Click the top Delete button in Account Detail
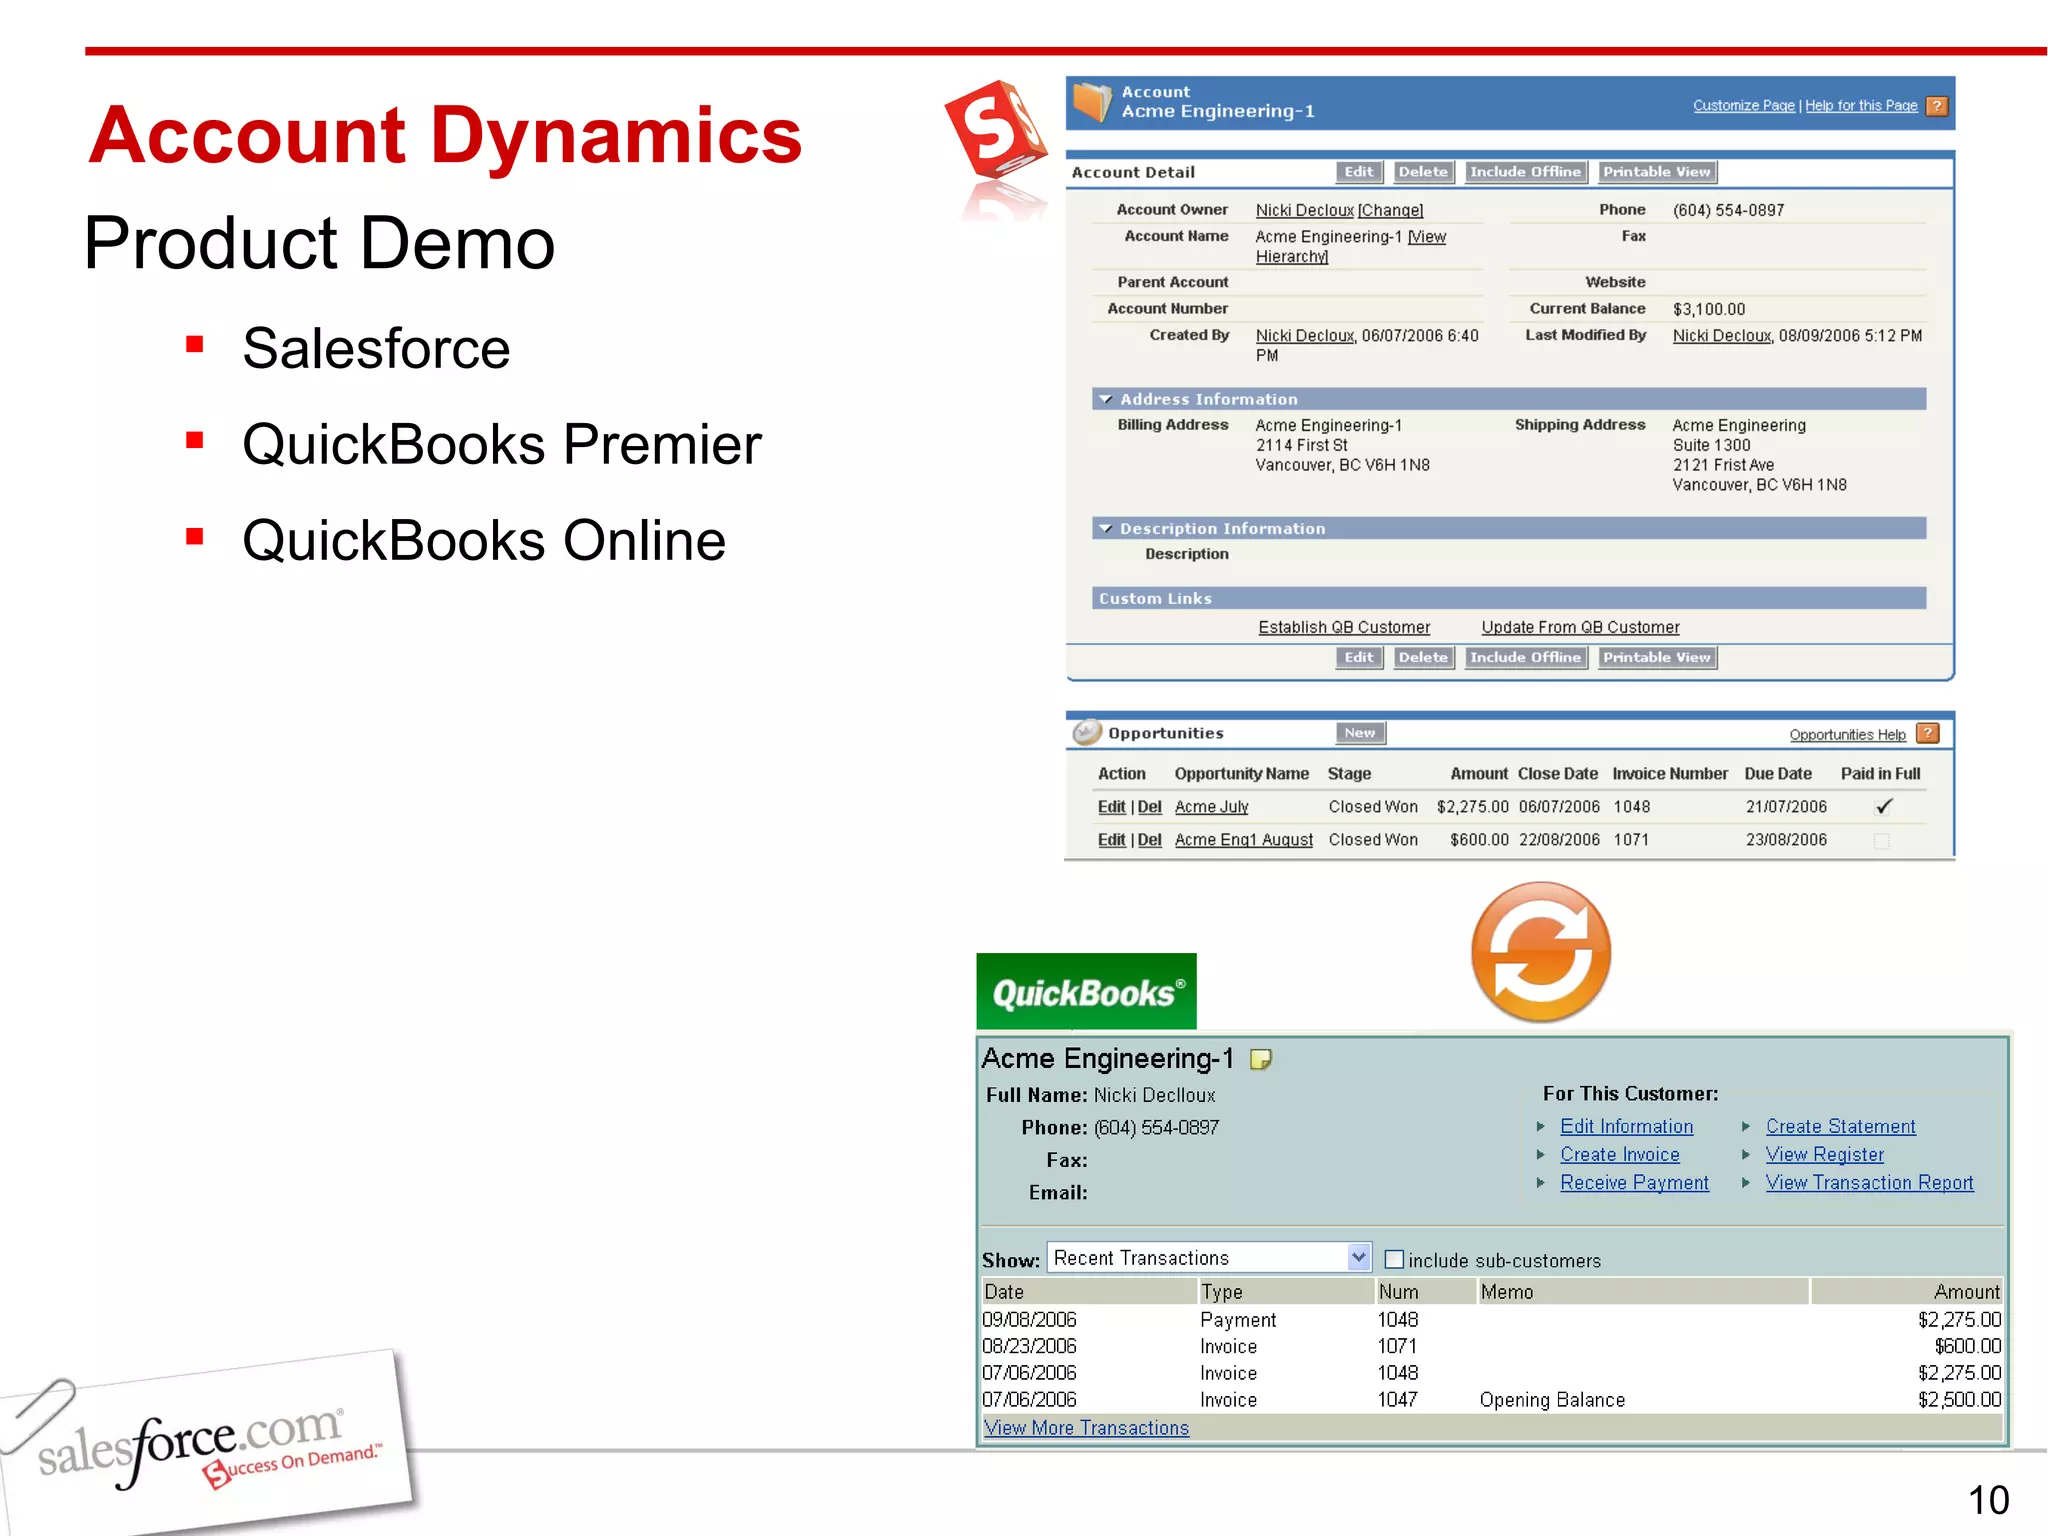The width and height of the screenshot is (2048, 1536). pos(1423,172)
